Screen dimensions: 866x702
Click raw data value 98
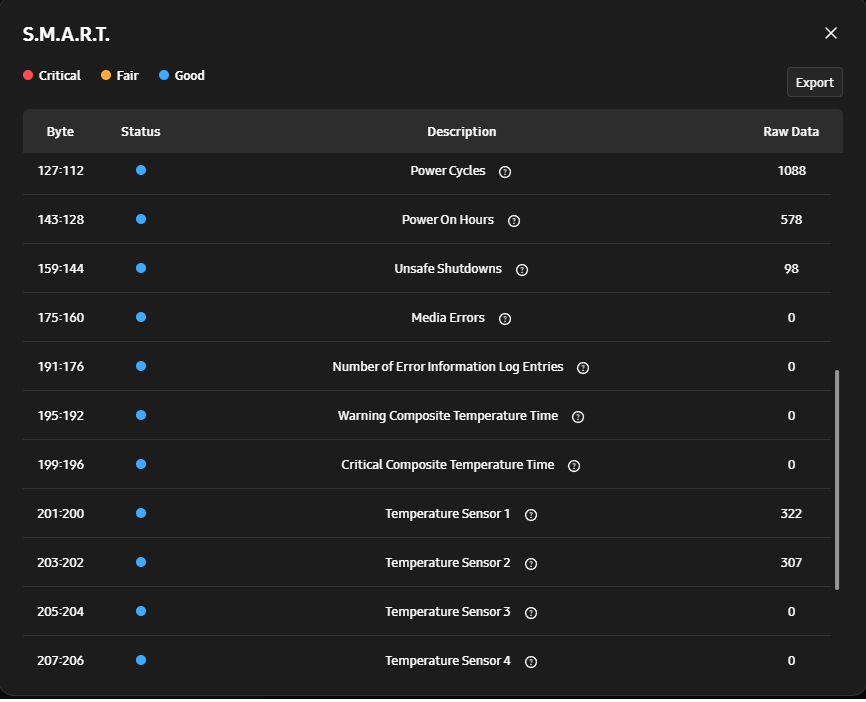791,269
